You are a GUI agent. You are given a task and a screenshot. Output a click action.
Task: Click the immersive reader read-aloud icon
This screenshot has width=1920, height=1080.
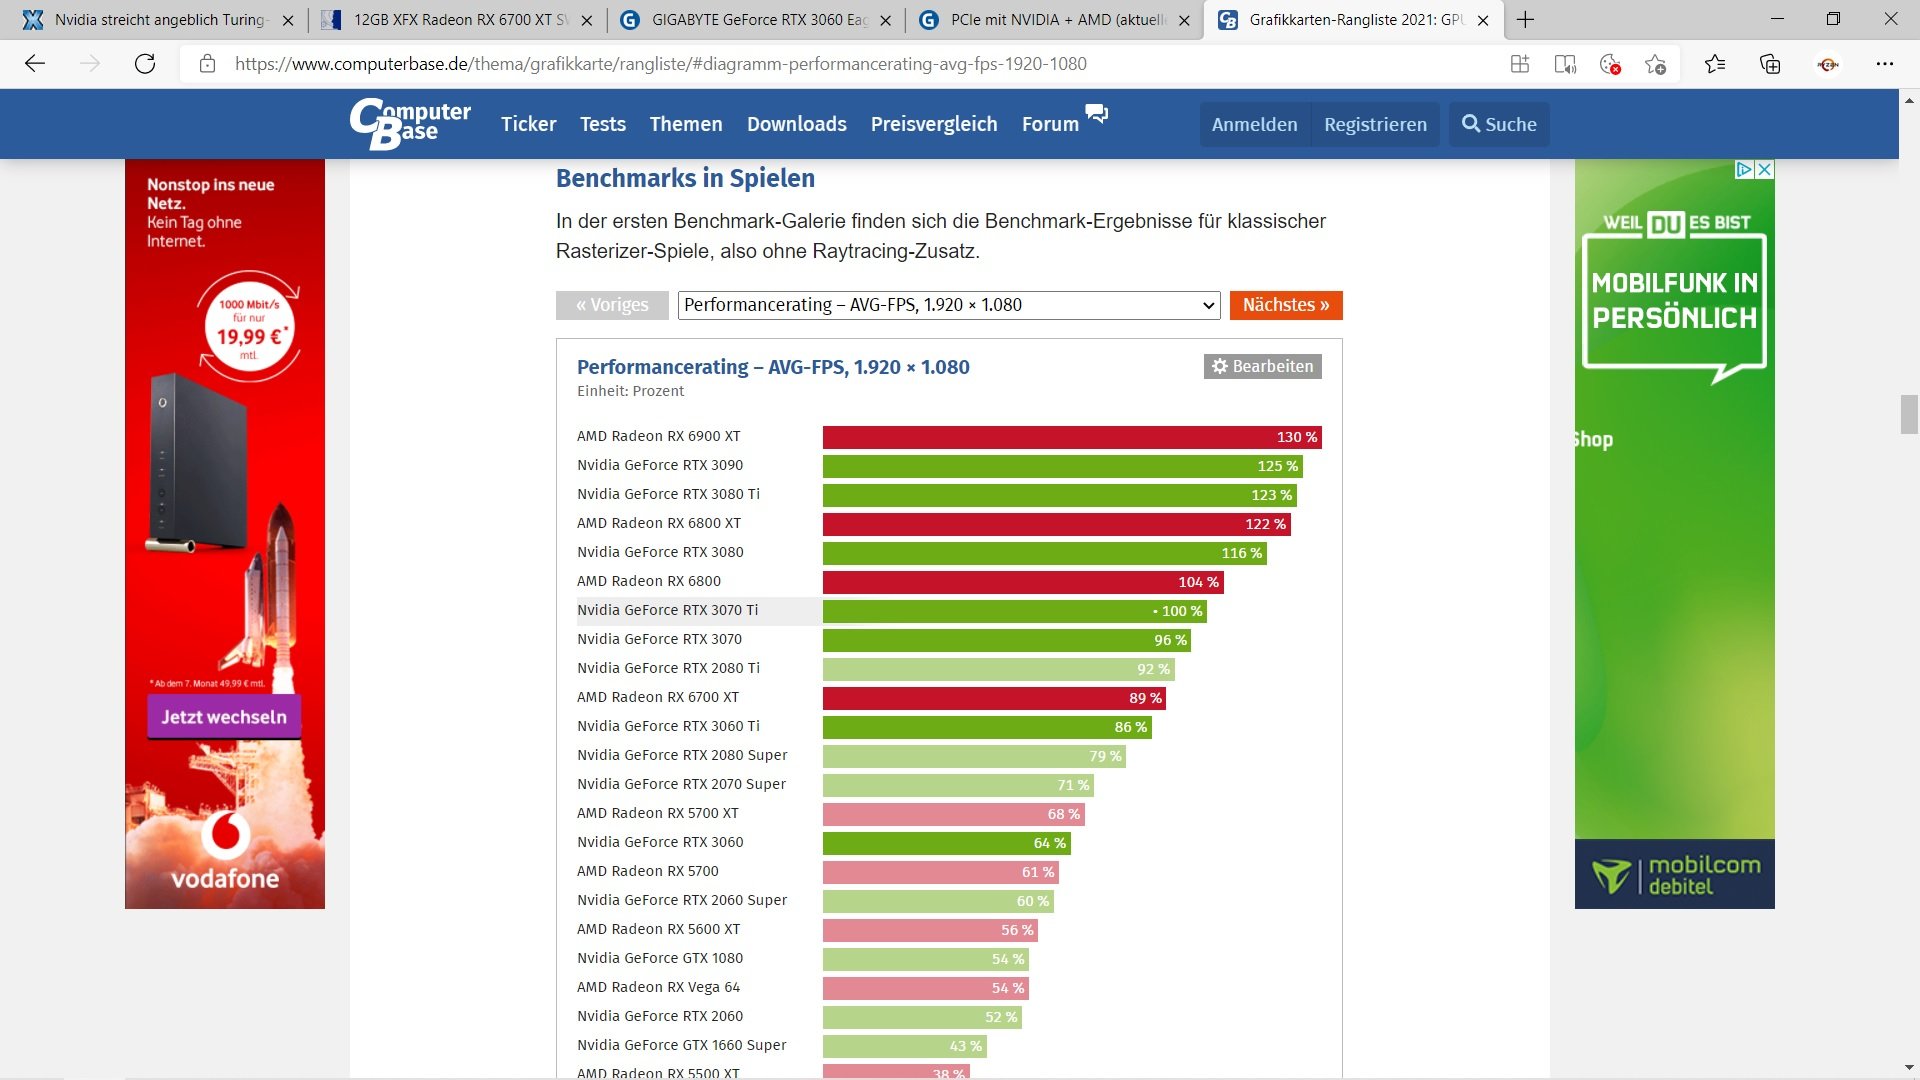tap(1565, 64)
